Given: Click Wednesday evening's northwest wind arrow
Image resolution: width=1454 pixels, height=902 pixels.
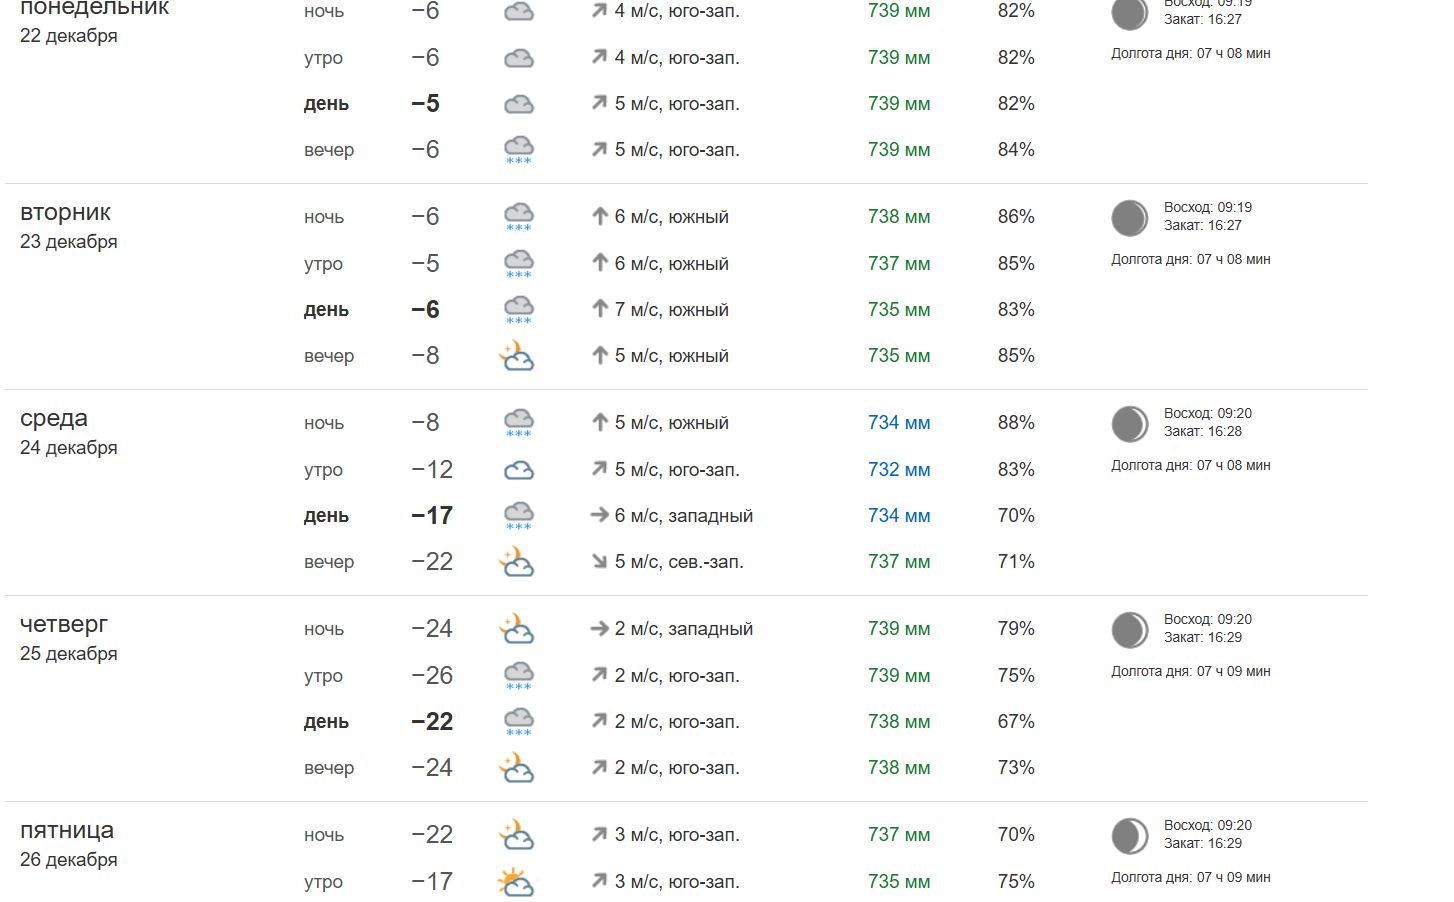Looking at the screenshot, I should point(599,562).
